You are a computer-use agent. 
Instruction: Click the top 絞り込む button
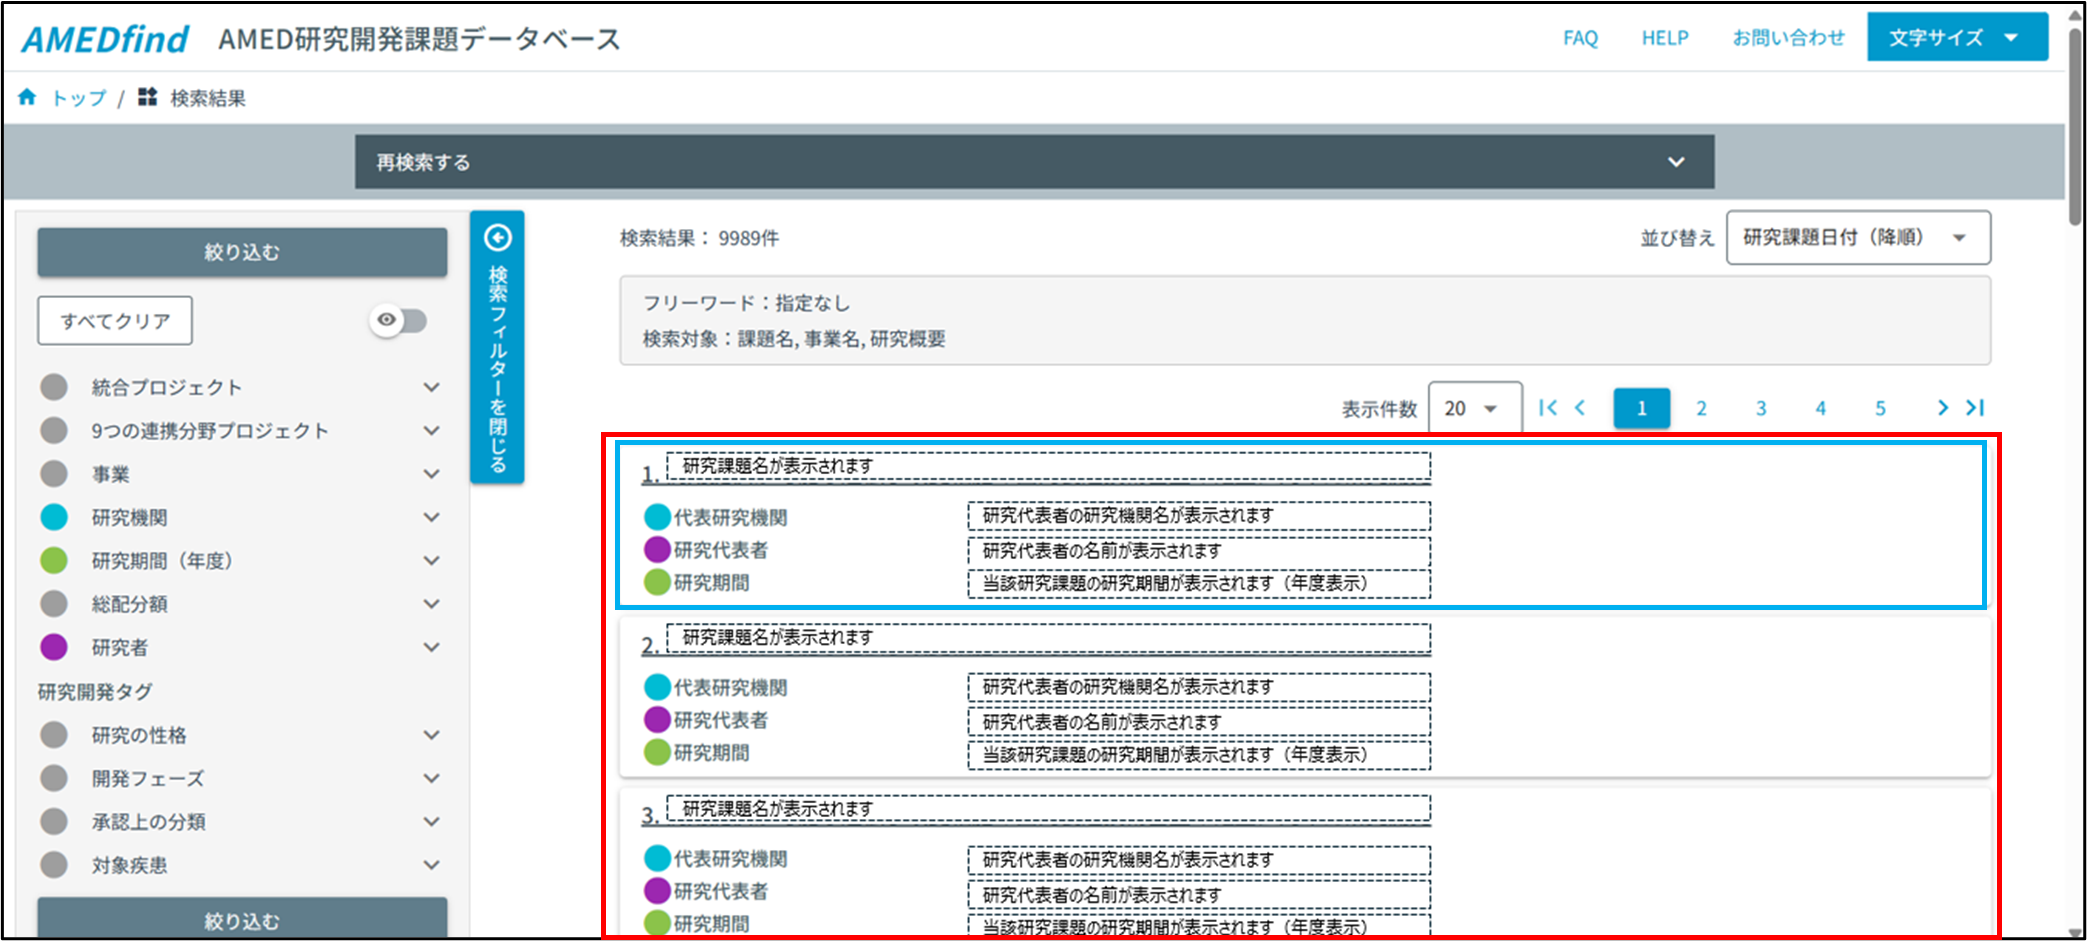[242, 252]
